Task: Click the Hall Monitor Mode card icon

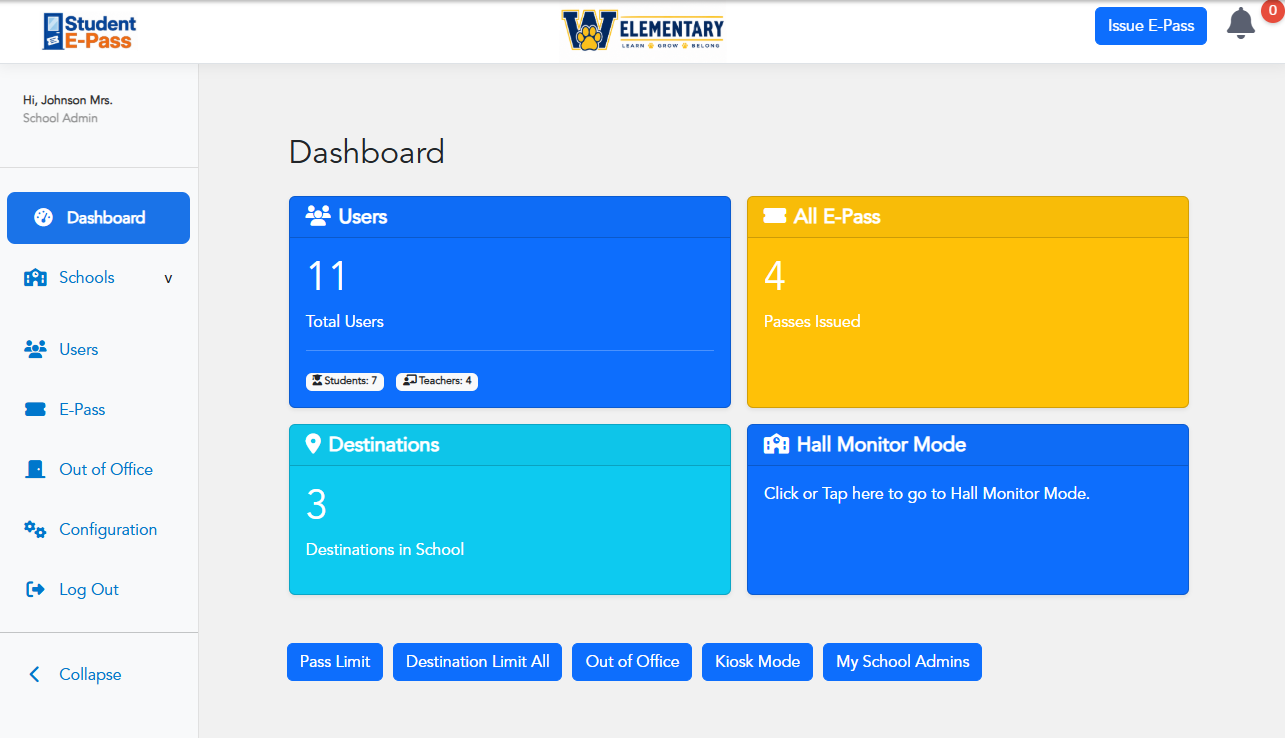Action: (776, 444)
